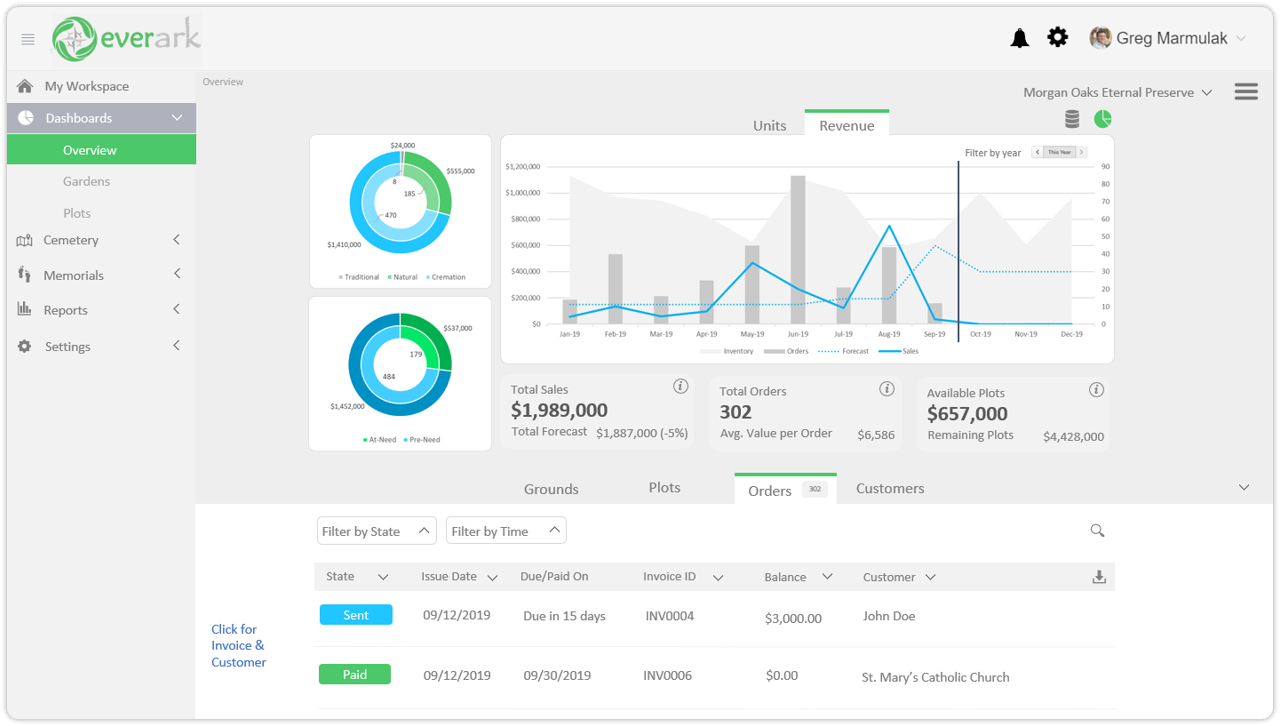Switch to the Customers tab
1280x726 pixels.
(890, 489)
